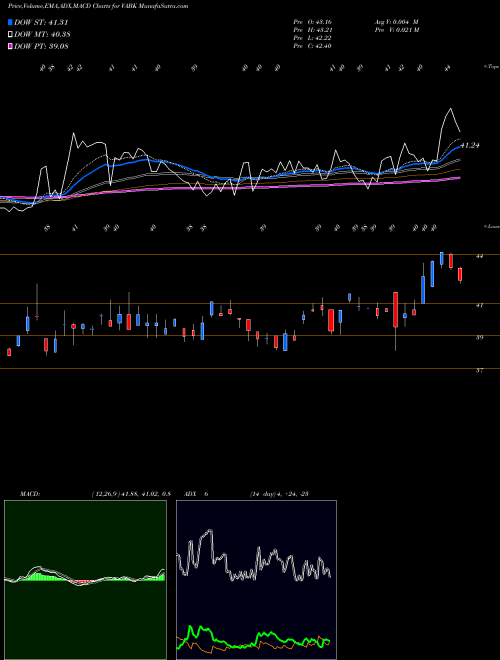Screen dimensions: 500x660
Task: Click the chart title mentioning VABK MunafaSutra.com
Action: tap(98, 6)
